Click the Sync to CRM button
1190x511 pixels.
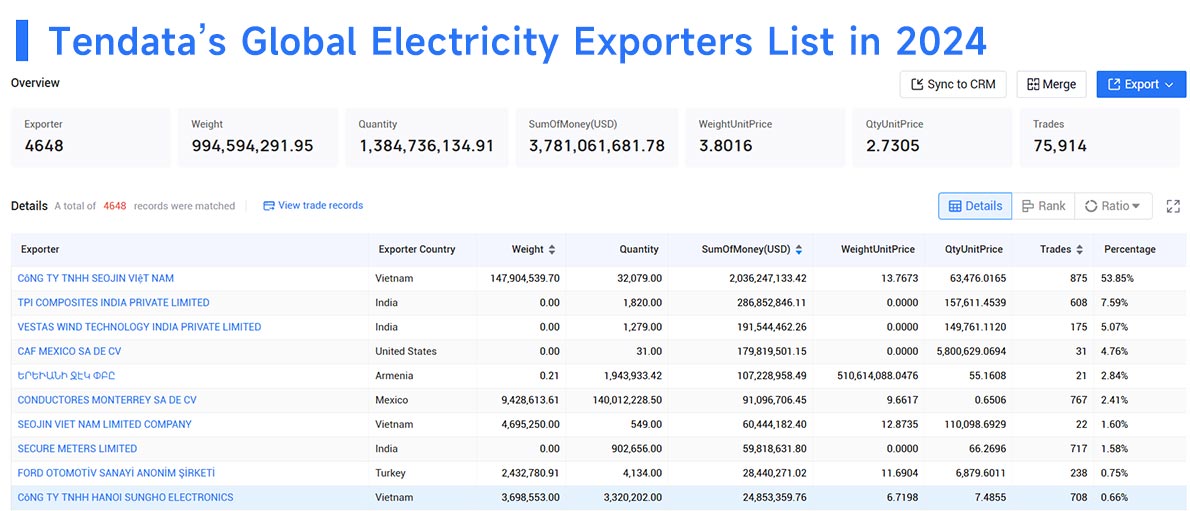click(952, 84)
